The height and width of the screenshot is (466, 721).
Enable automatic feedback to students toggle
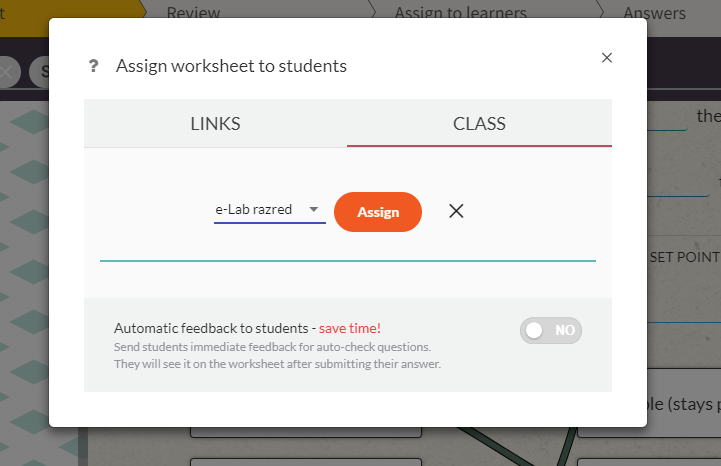[x=550, y=330]
